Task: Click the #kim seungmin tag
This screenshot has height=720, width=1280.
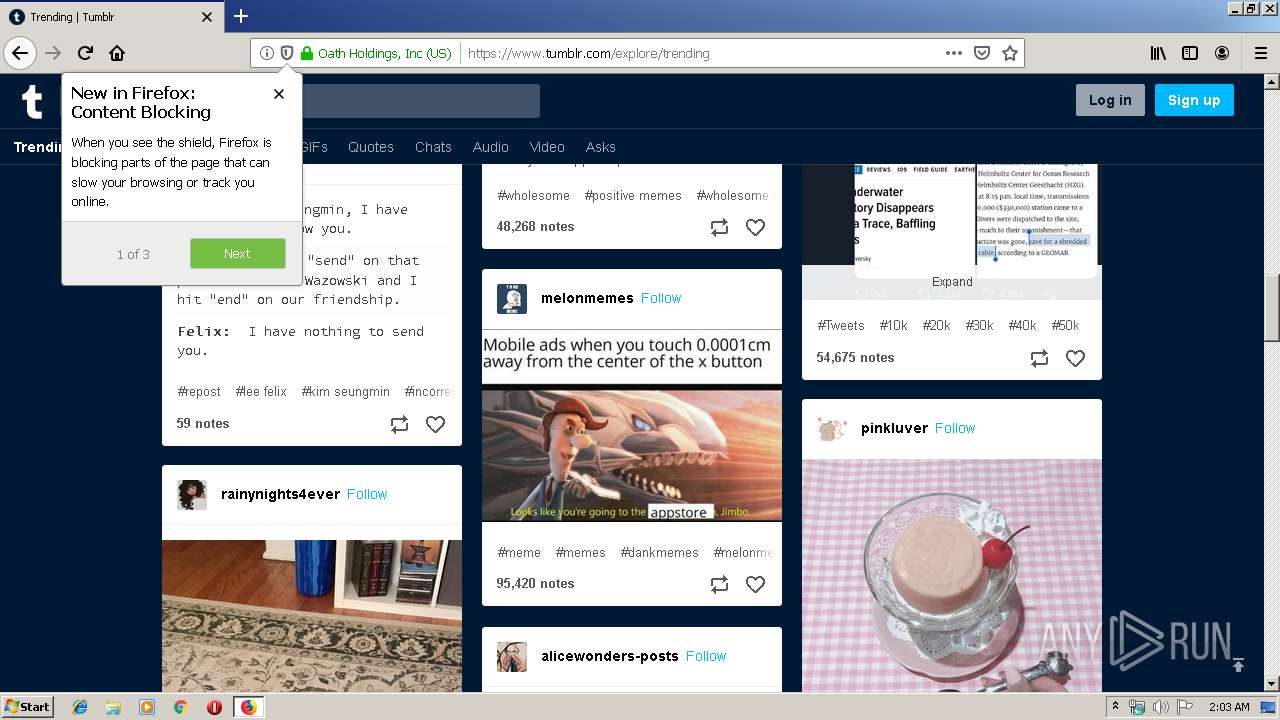Action: (346, 392)
